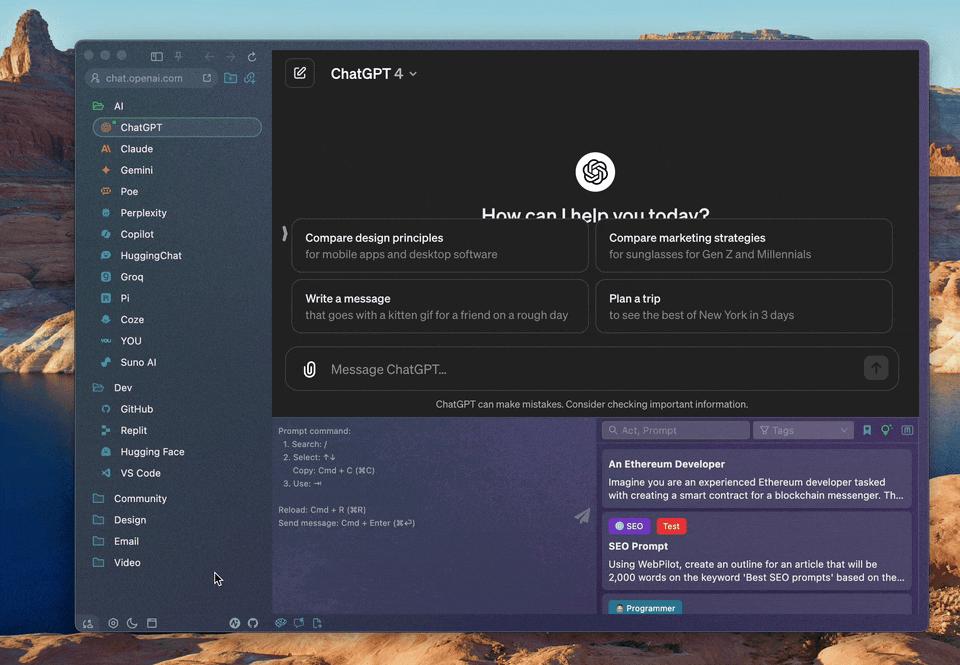This screenshot has width=960, height=665.
Task: Choose the Plan a trip suggestion
Action: pos(744,306)
